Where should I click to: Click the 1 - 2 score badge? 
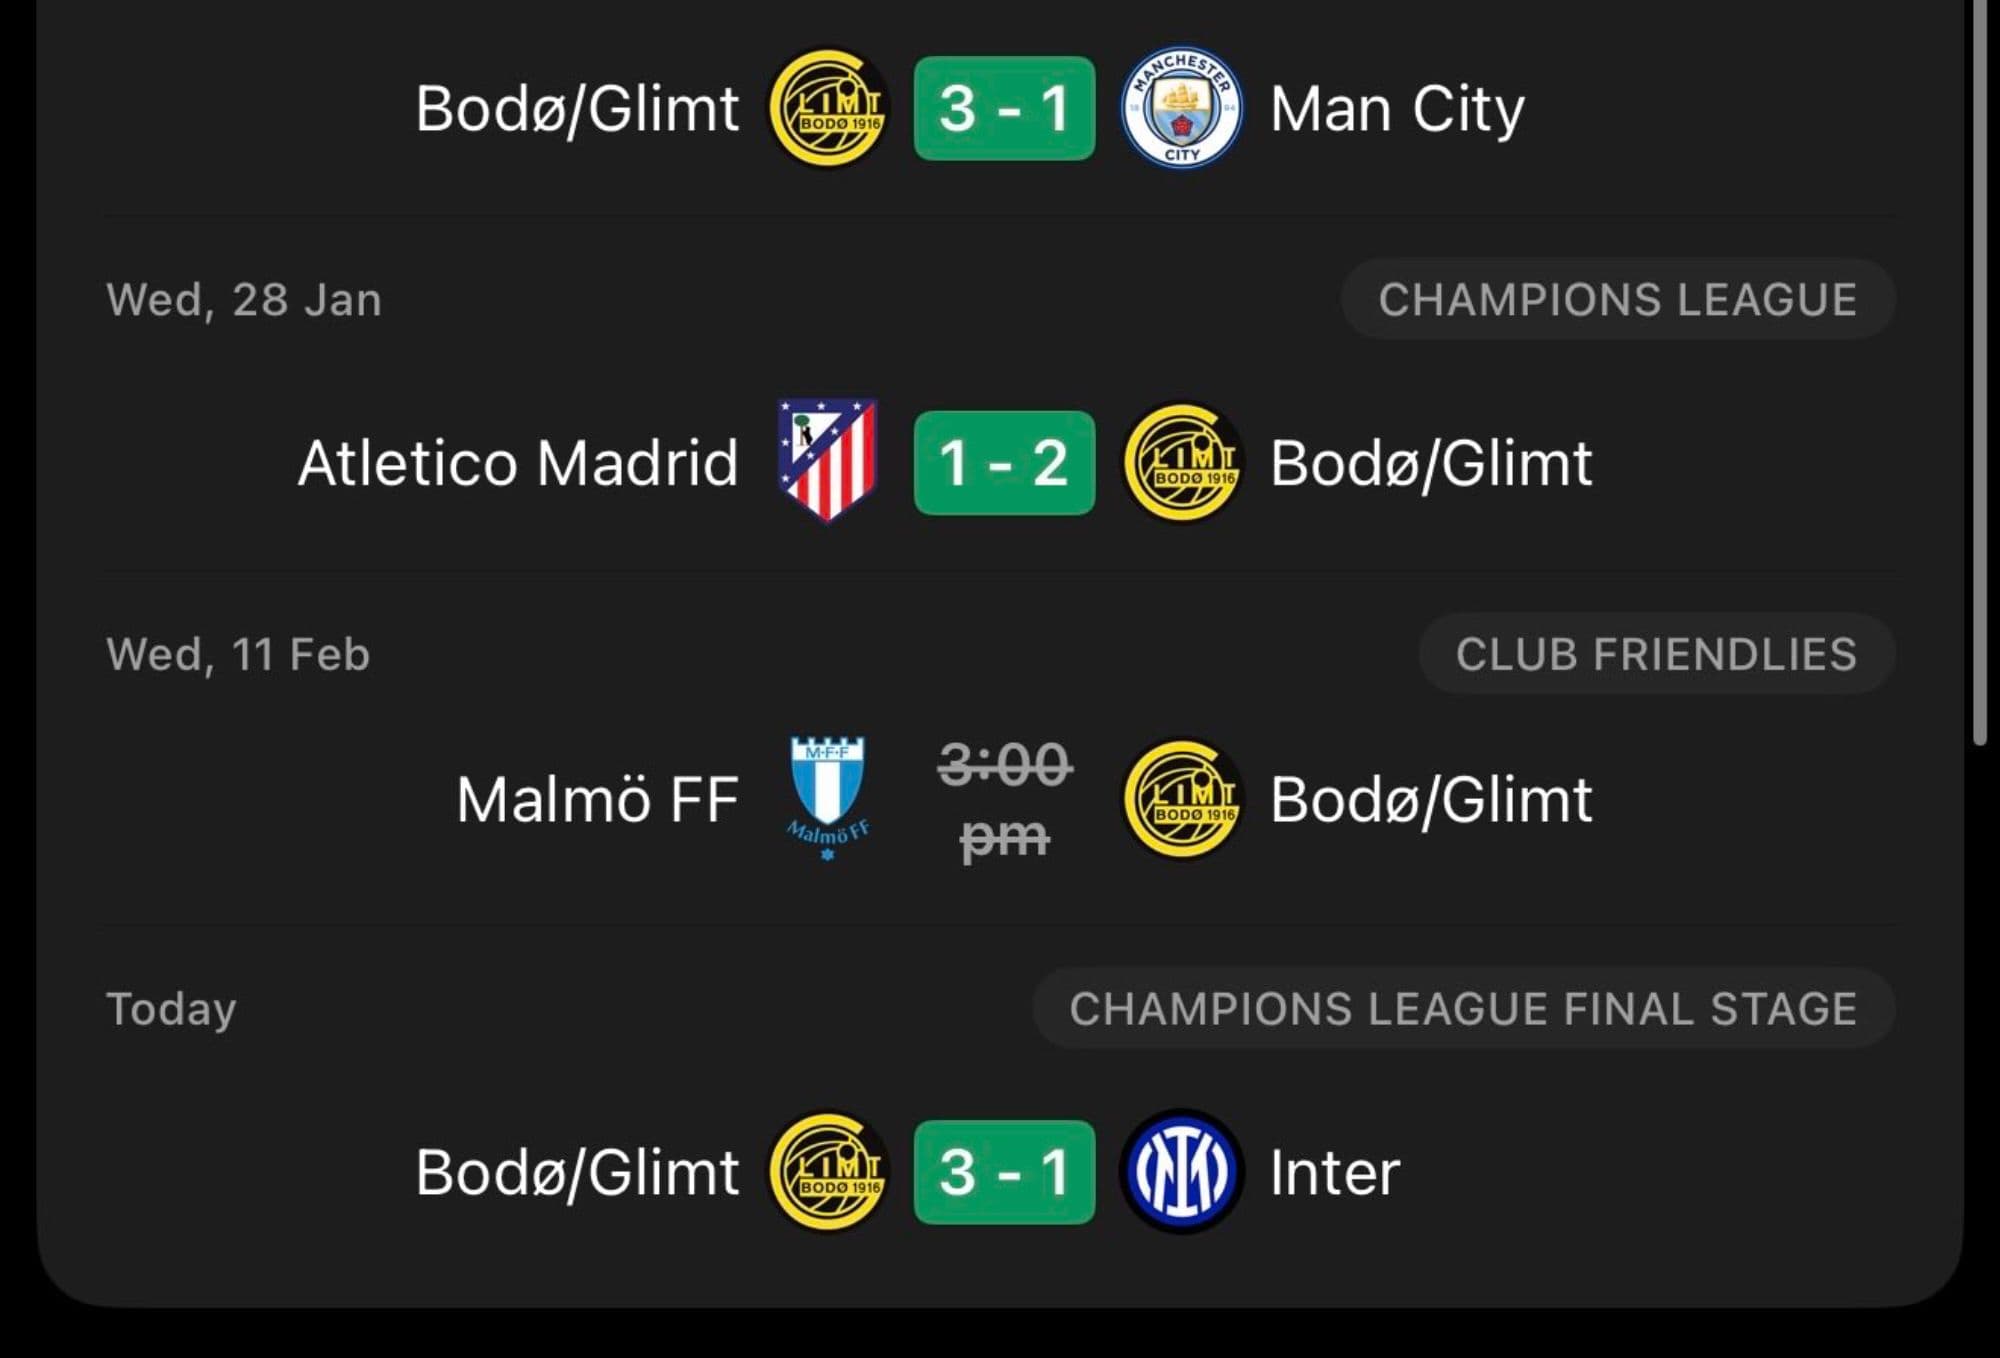(x=1004, y=463)
